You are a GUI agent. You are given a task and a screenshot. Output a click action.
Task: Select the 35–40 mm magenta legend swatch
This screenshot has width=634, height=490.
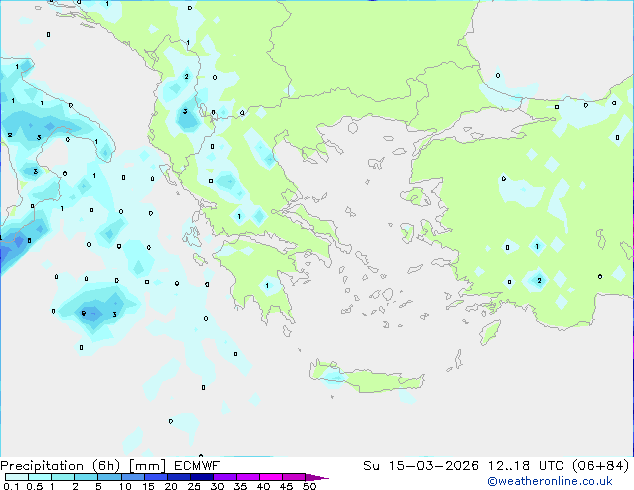click(248, 477)
